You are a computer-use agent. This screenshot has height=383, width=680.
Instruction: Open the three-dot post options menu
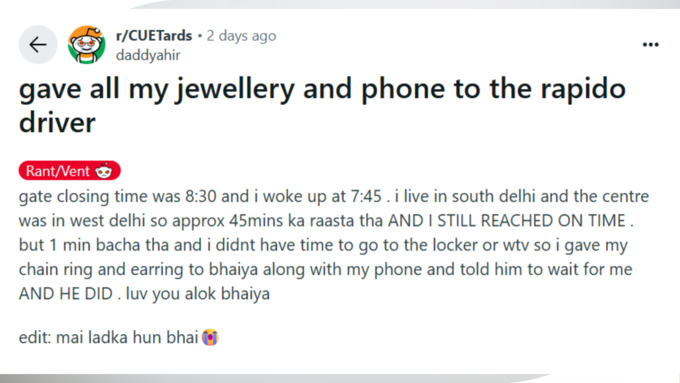pyautogui.click(x=651, y=45)
